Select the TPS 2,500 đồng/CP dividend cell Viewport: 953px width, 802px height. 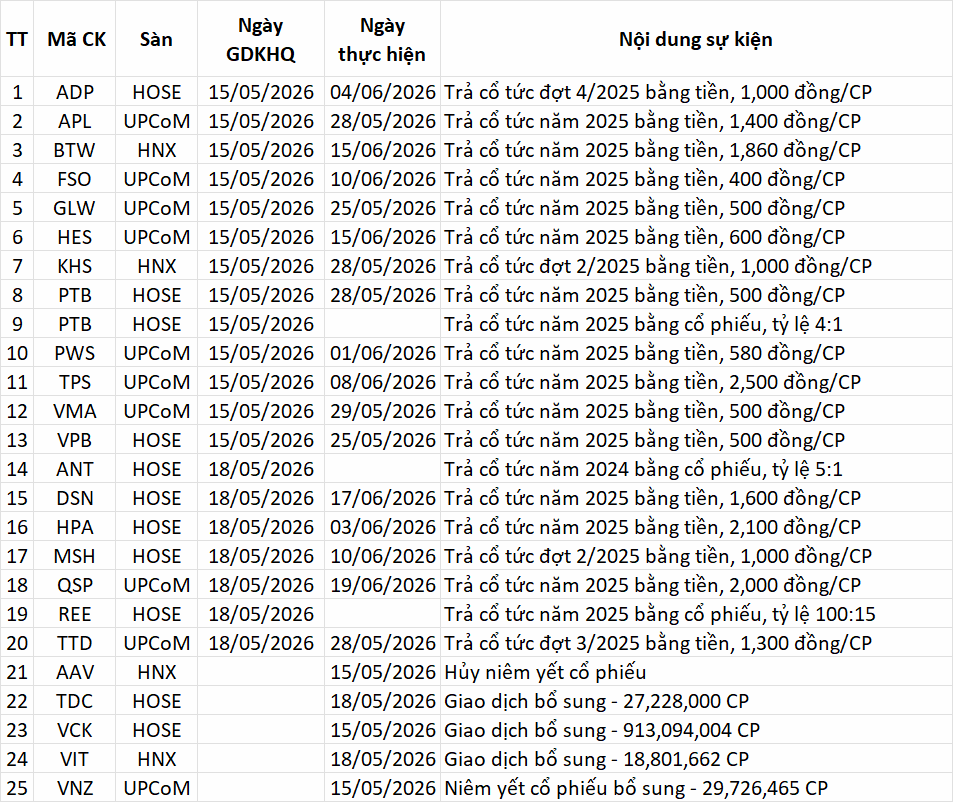(696, 382)
